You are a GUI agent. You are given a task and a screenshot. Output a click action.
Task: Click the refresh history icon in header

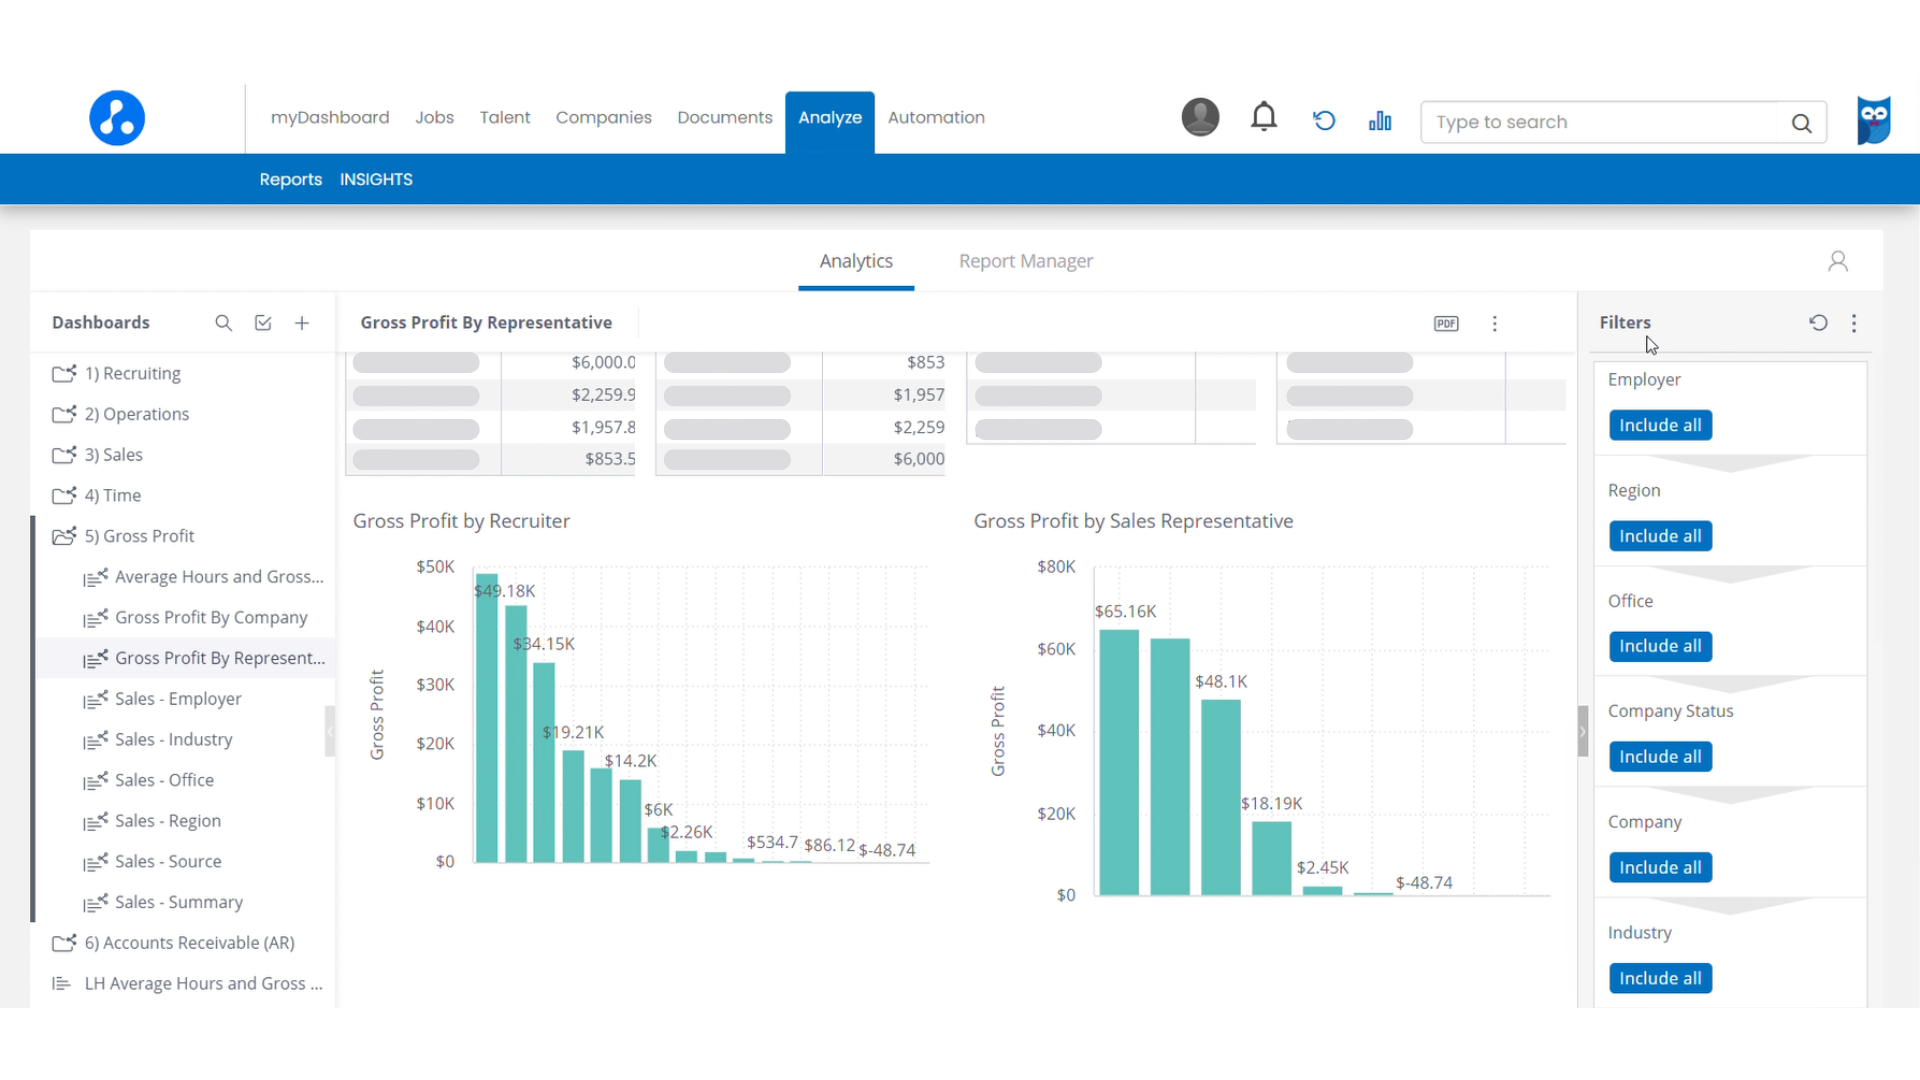(1324, 121)
